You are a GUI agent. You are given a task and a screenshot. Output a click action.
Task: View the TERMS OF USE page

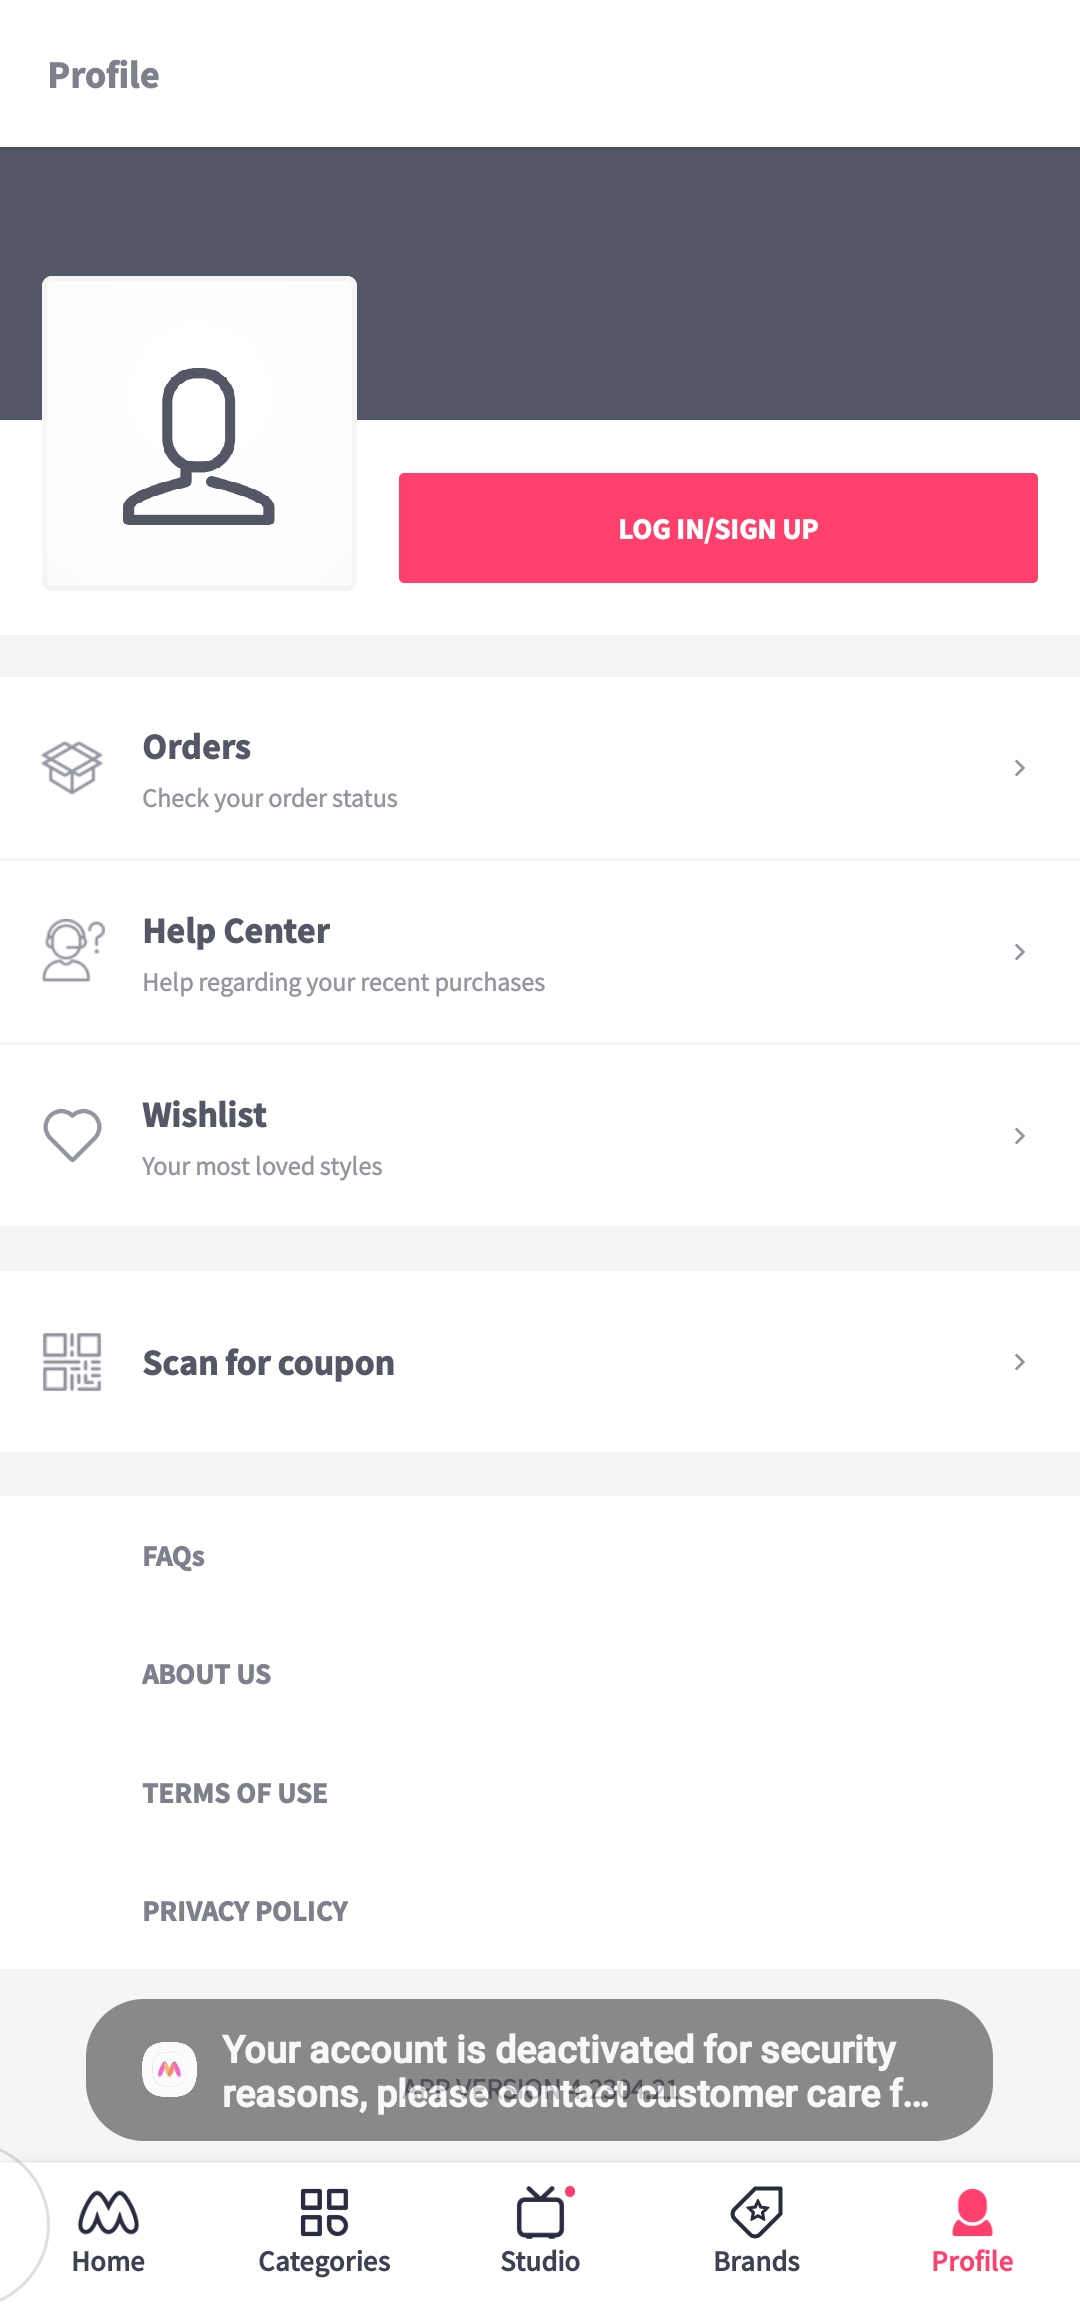(x=235, y=1793)
